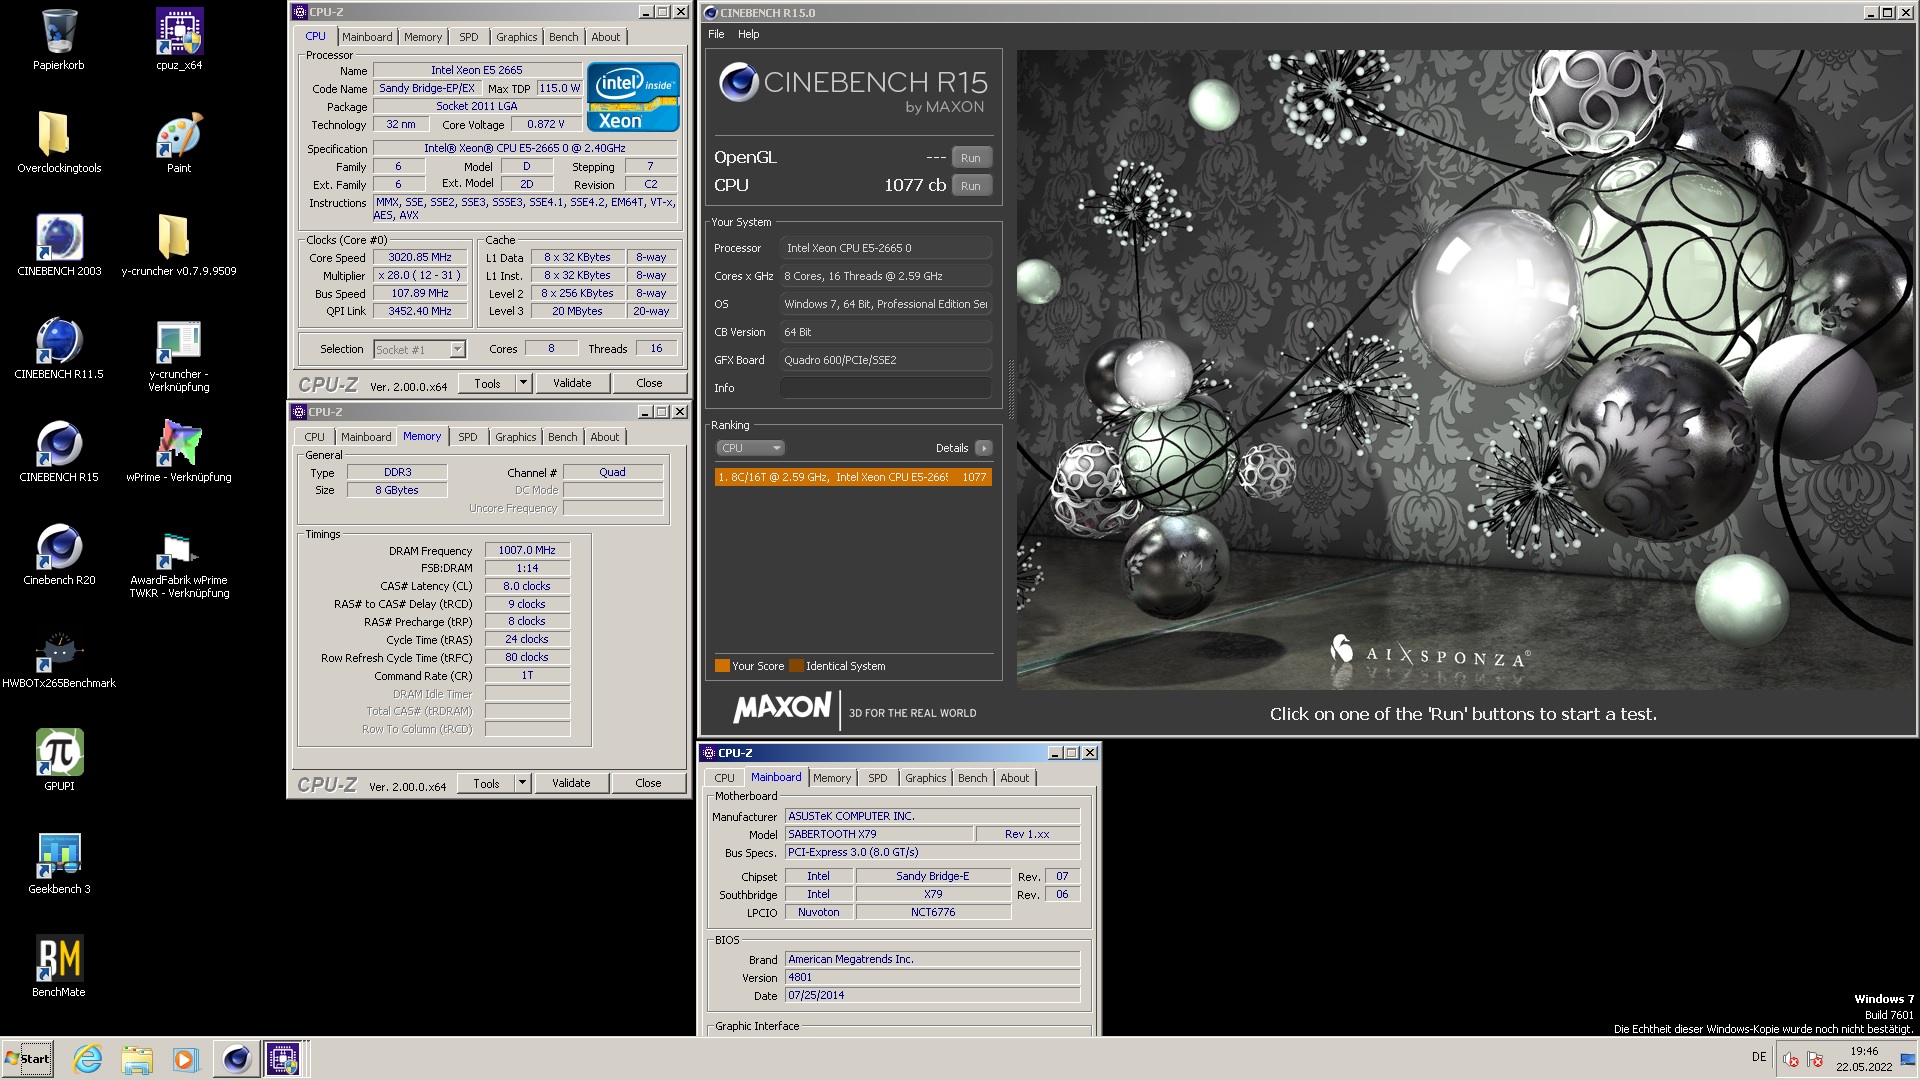Click Tools button in Memory CPU-Z window

coord(486,783)
